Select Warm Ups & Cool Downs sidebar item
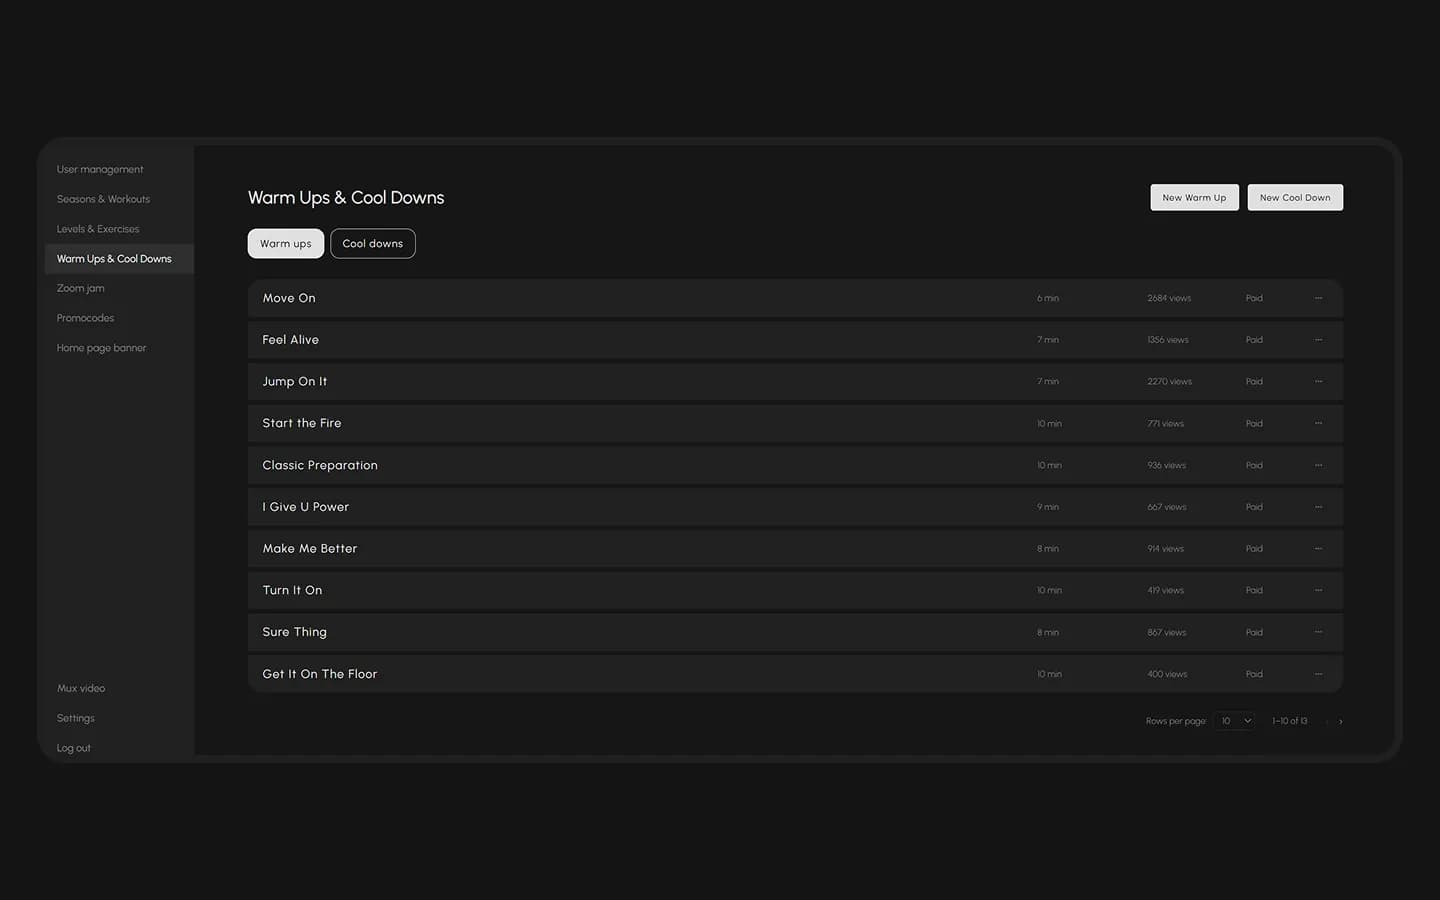 pos(119,259)
